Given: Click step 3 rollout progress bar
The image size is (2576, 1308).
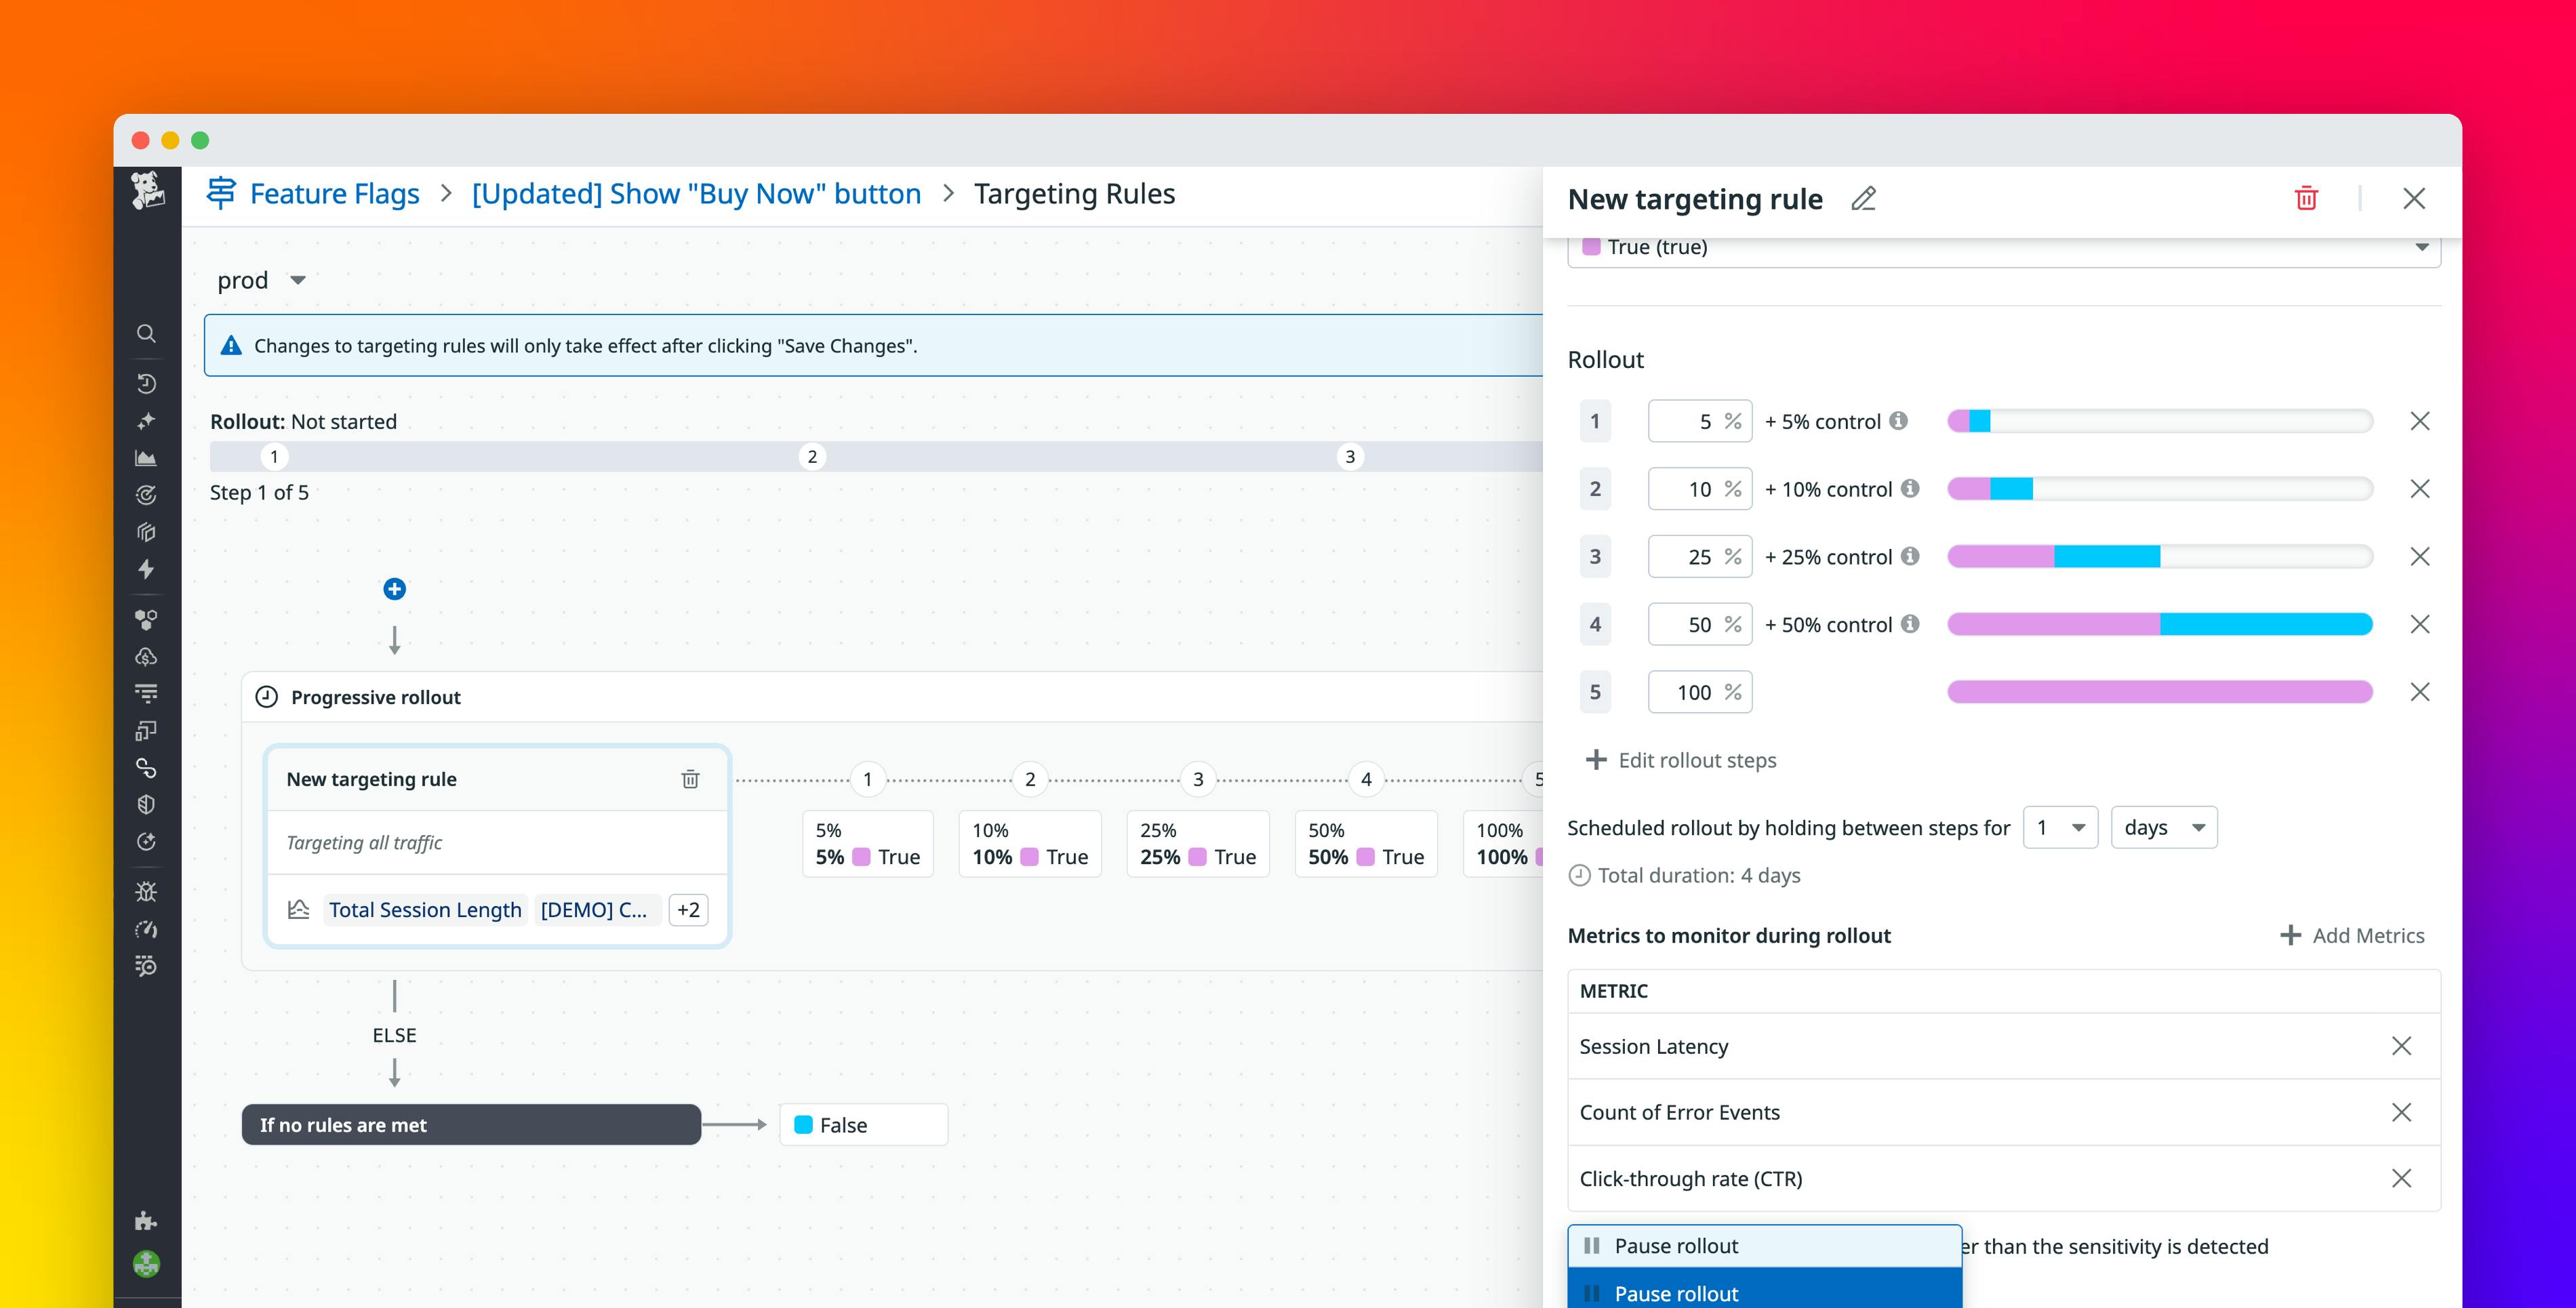Looking at the screenshot, I should 2159,556.
